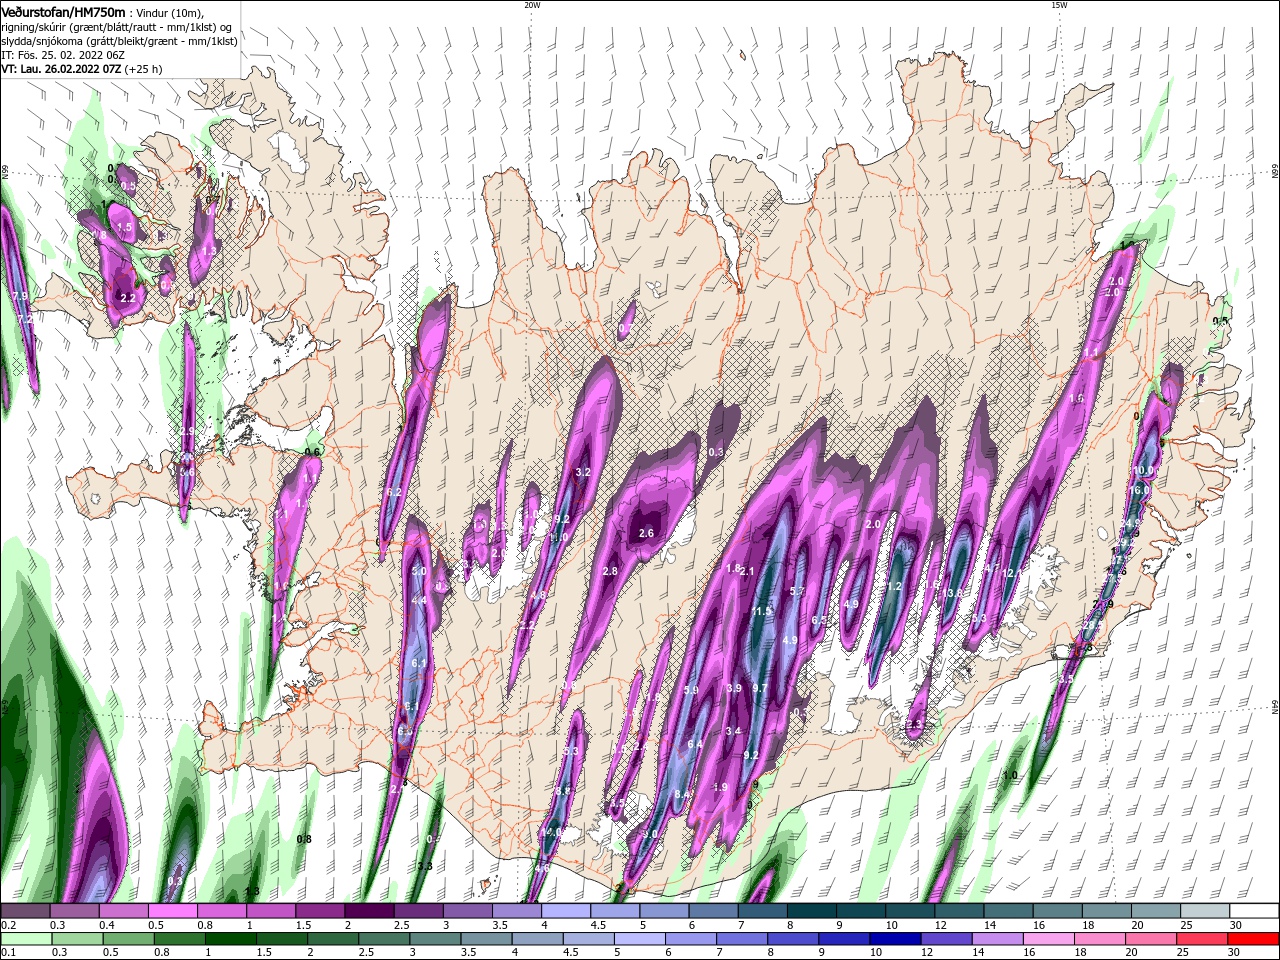
Task: Click the 2.8 precipitation value
Action: pos(610,571)
